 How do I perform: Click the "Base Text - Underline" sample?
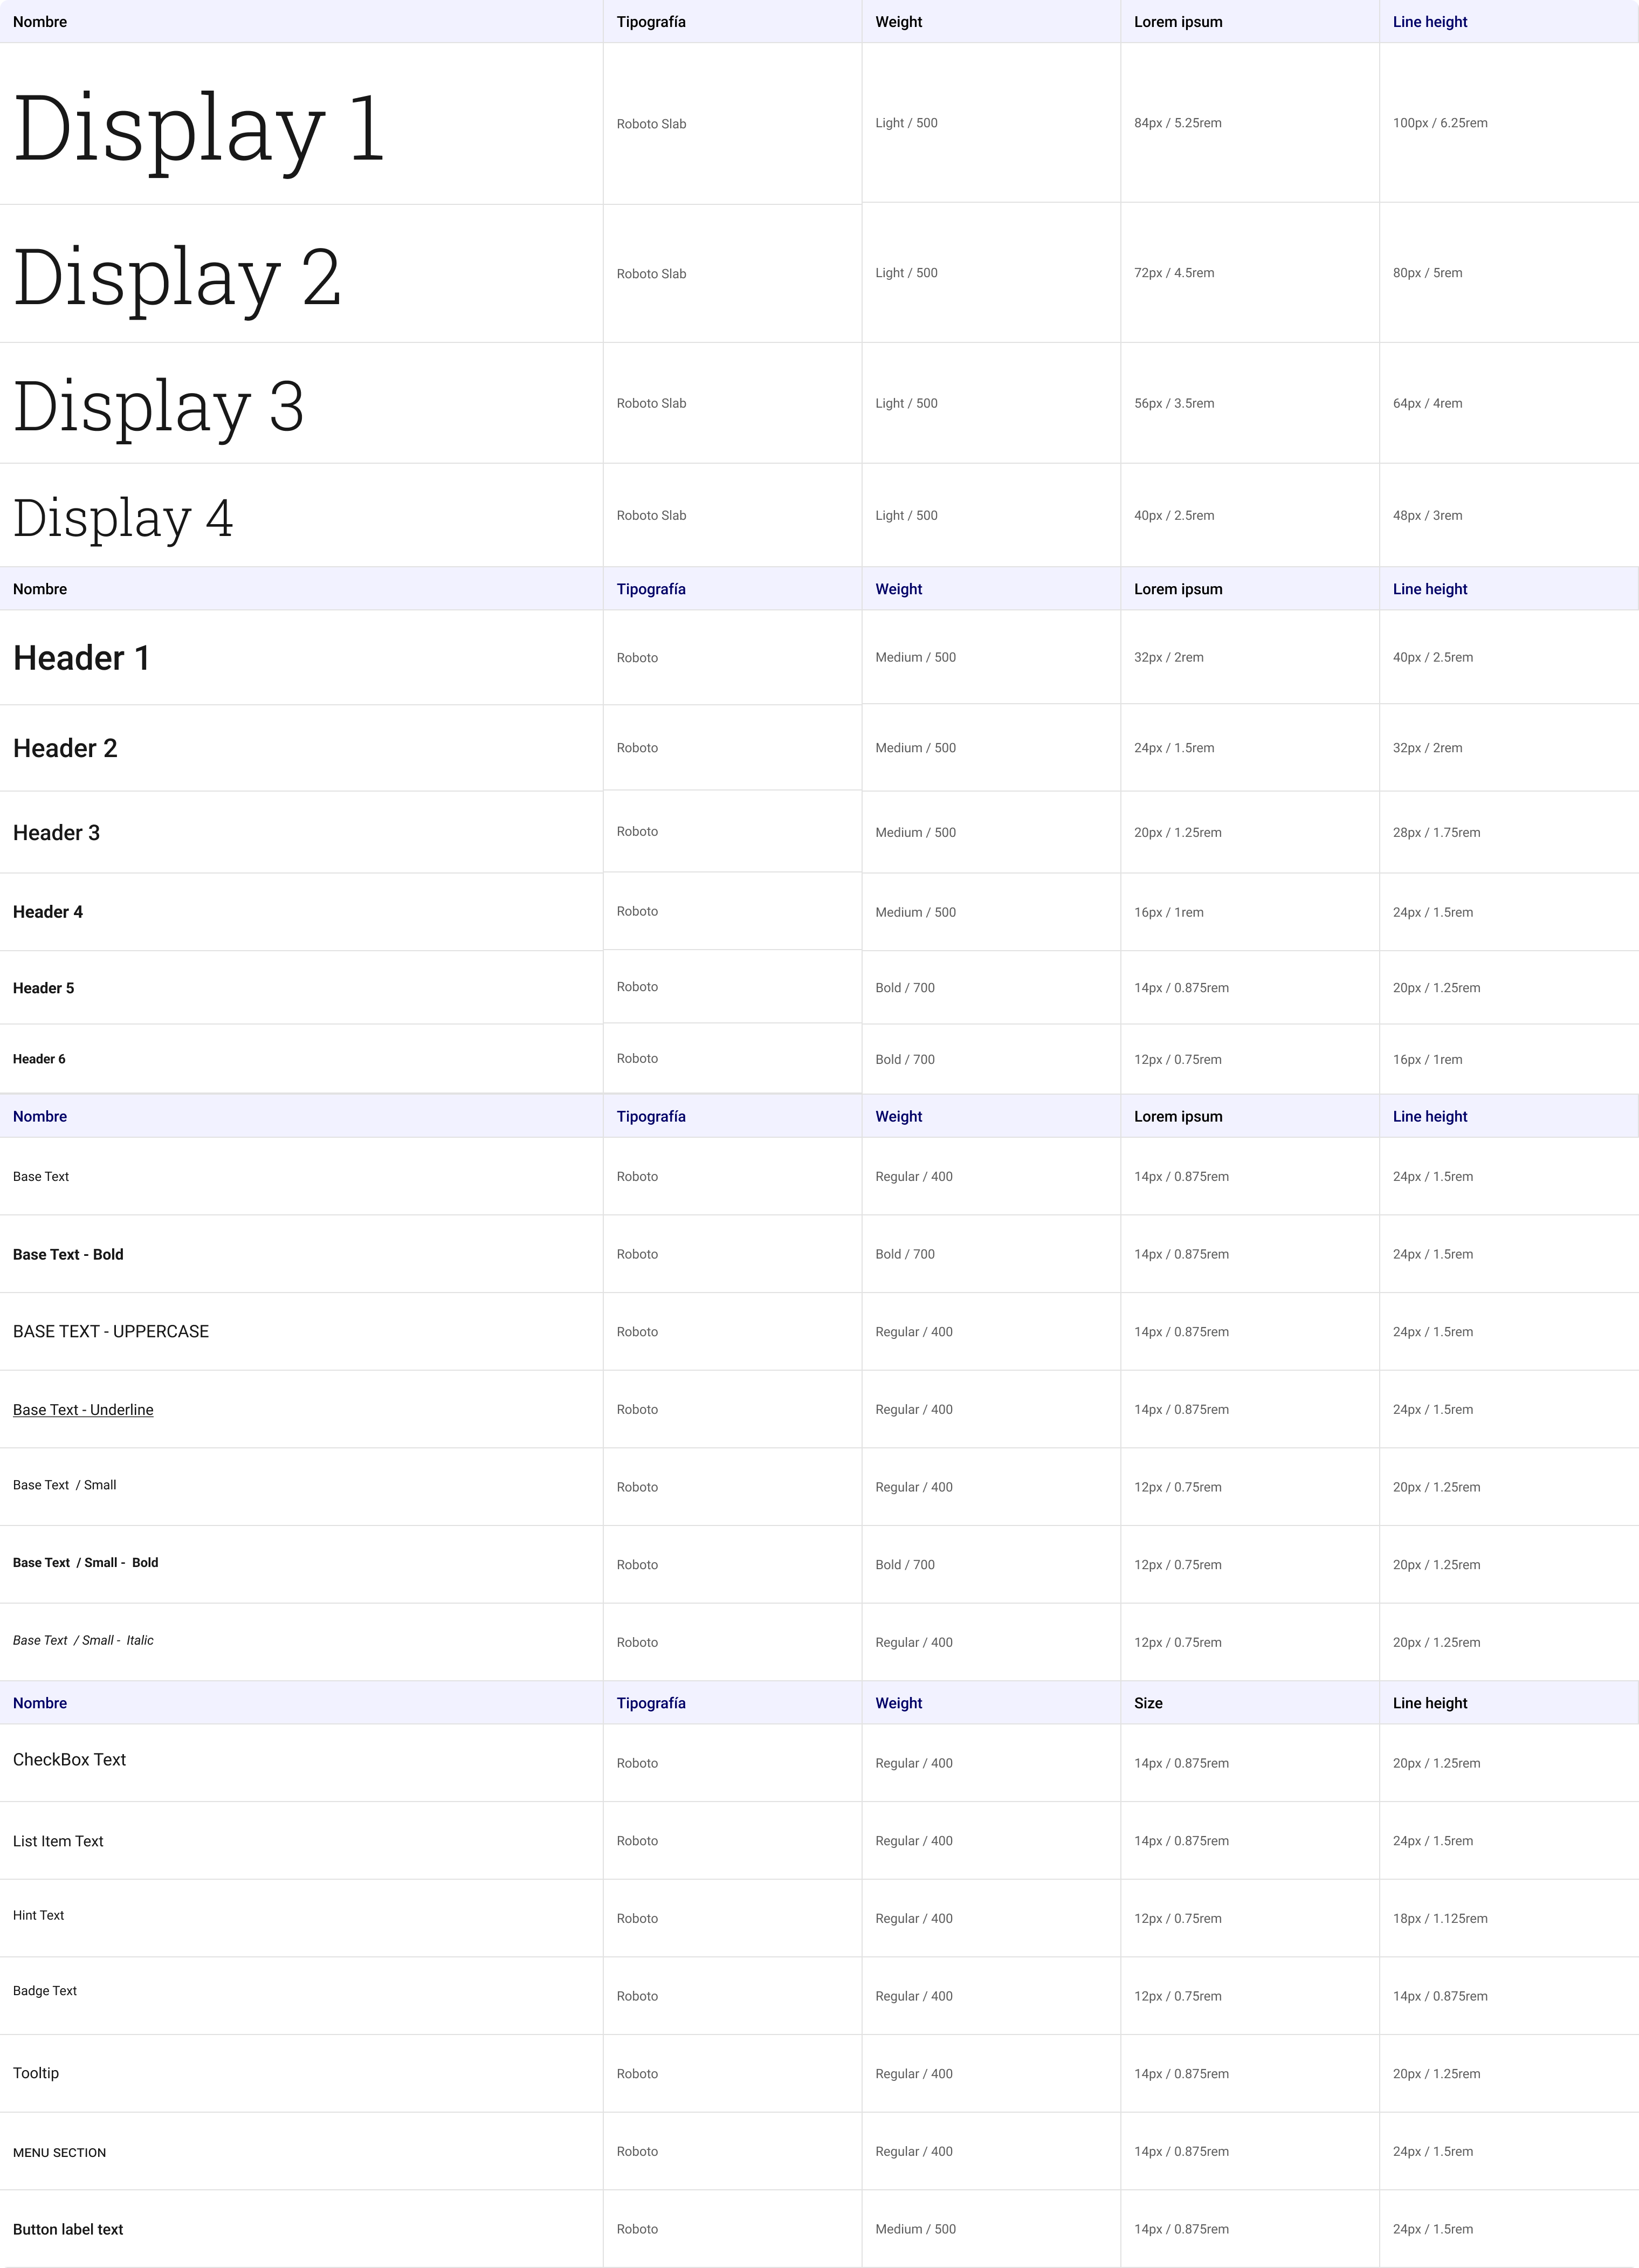pyautogui.click(x=83, y=1410)
